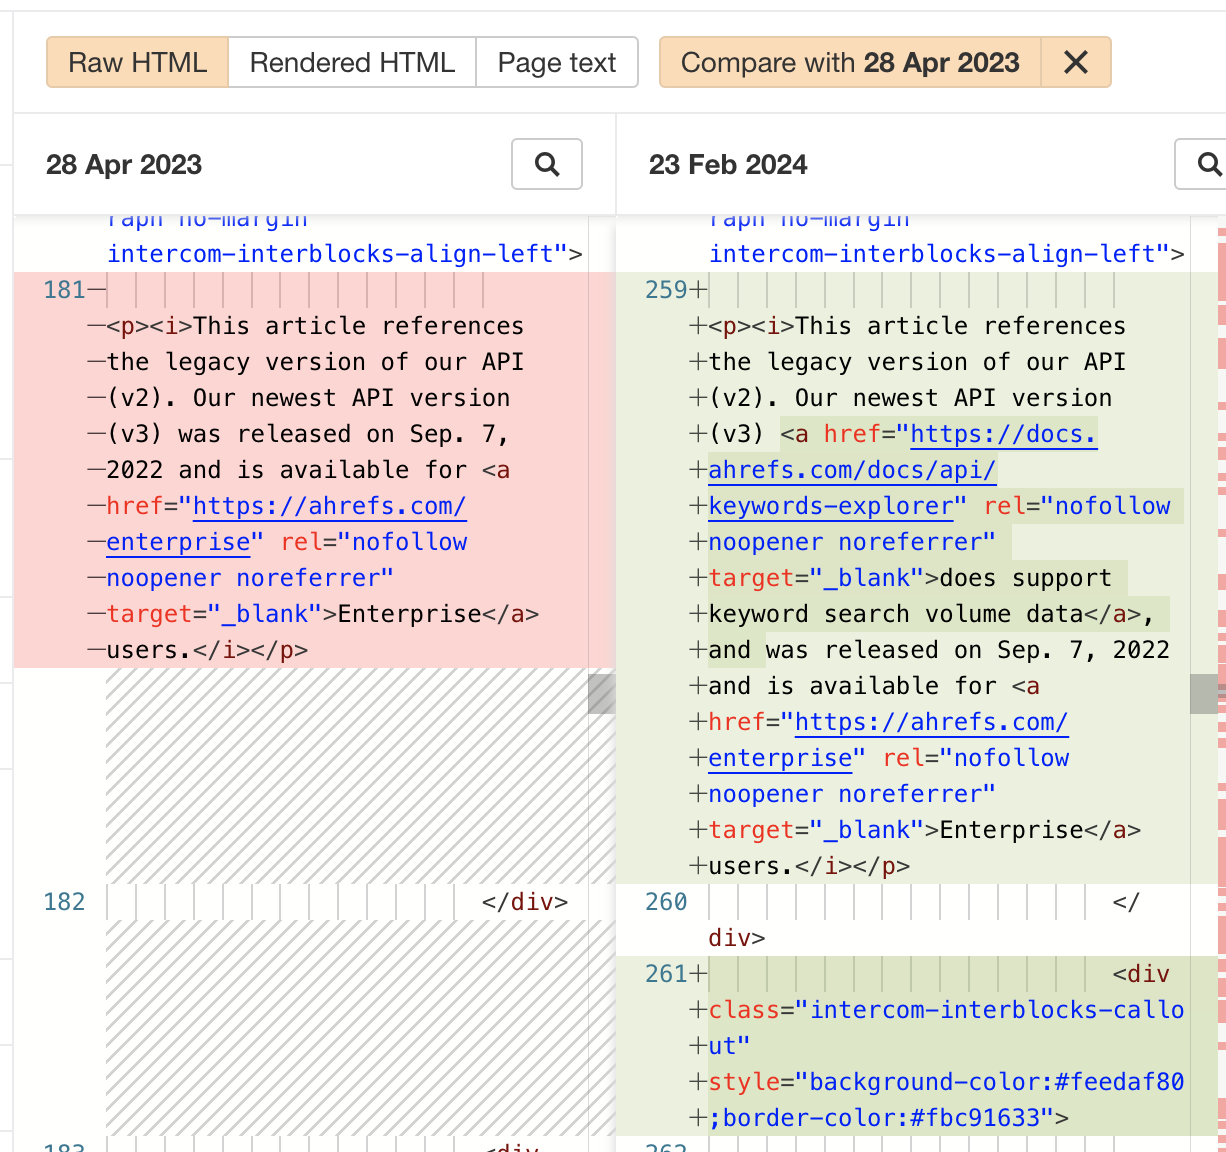Click the 23 Feb 2024 date header

[x=728, y=164]
